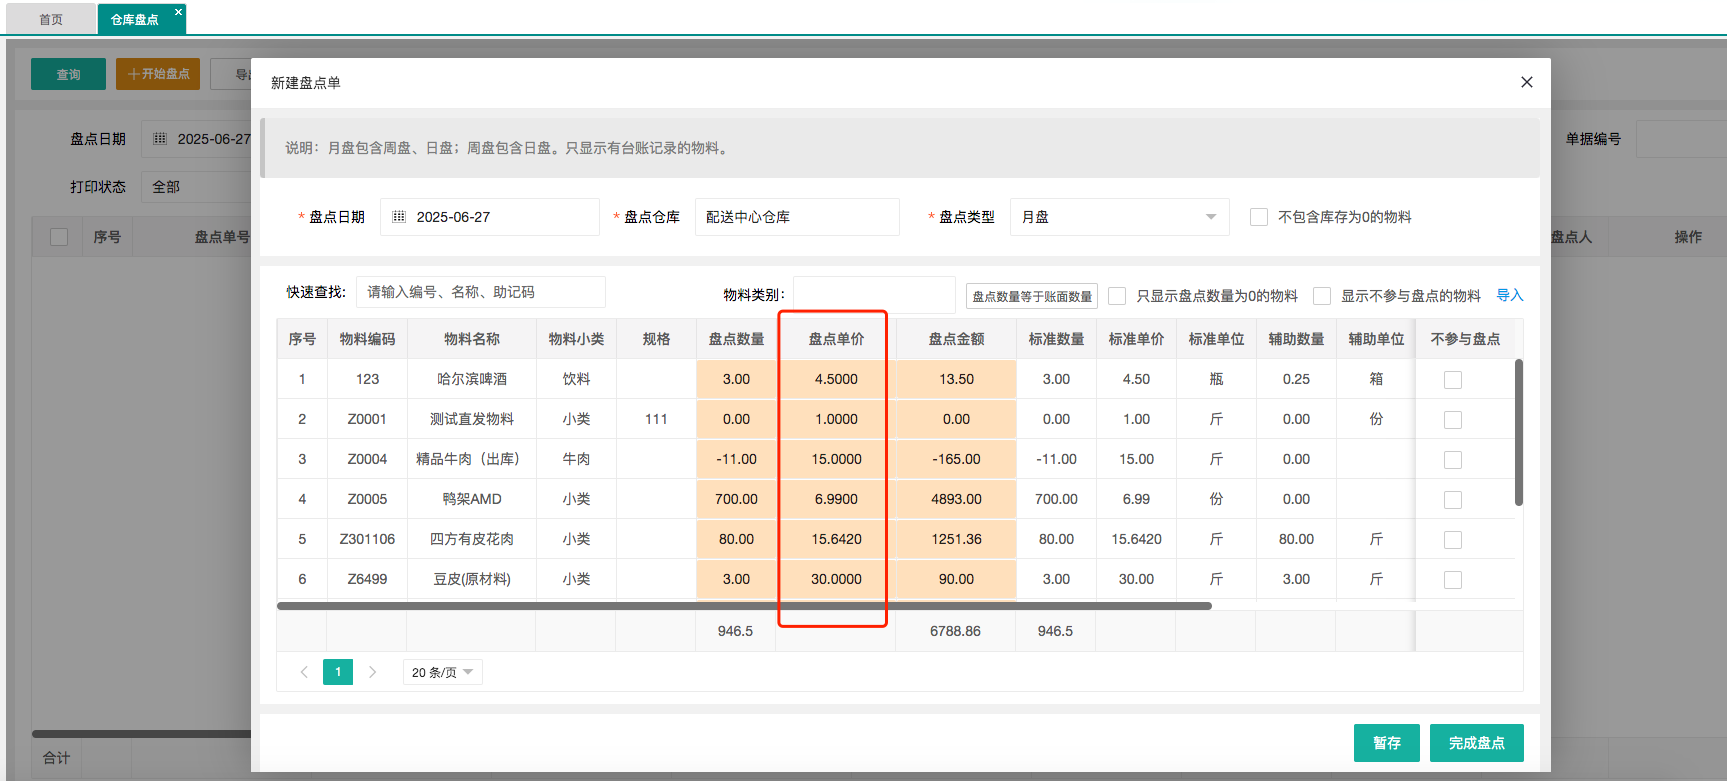Close the 新建盘点单 dialog with X
The image size is (1727, 781).
[x=1526, y=82]
